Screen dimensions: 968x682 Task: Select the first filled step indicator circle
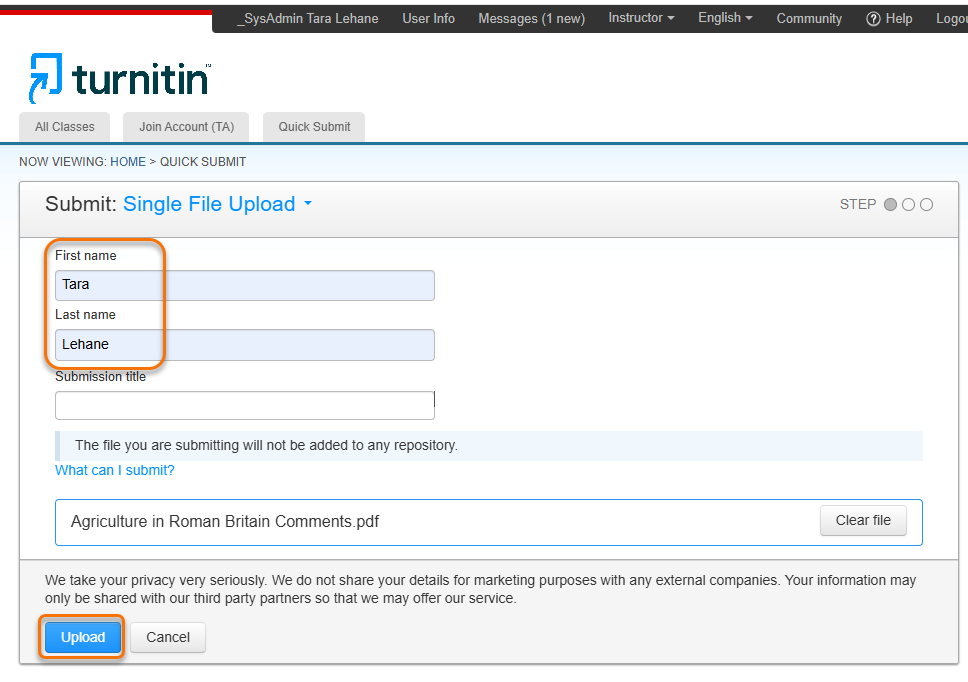point(890,205)
